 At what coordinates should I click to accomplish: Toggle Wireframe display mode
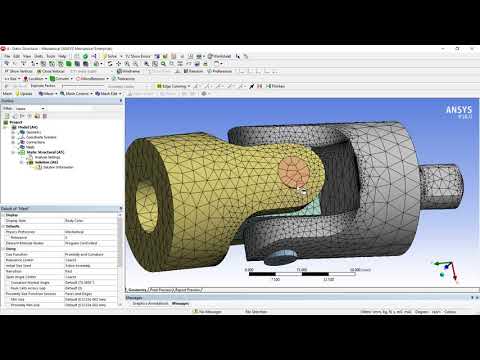(x=128, y=71)
